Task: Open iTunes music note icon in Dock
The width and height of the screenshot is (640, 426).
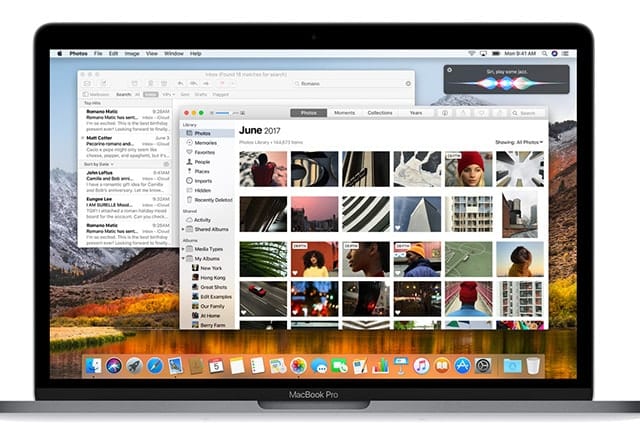Action: pos(421,366)
